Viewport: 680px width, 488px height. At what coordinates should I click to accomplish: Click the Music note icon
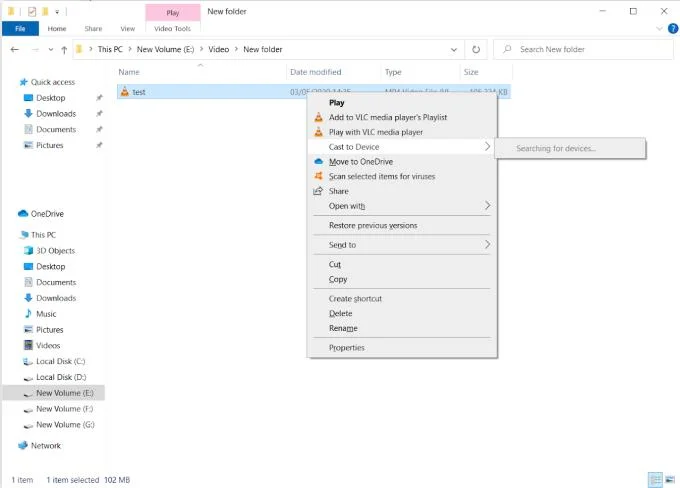click(28, 313)
